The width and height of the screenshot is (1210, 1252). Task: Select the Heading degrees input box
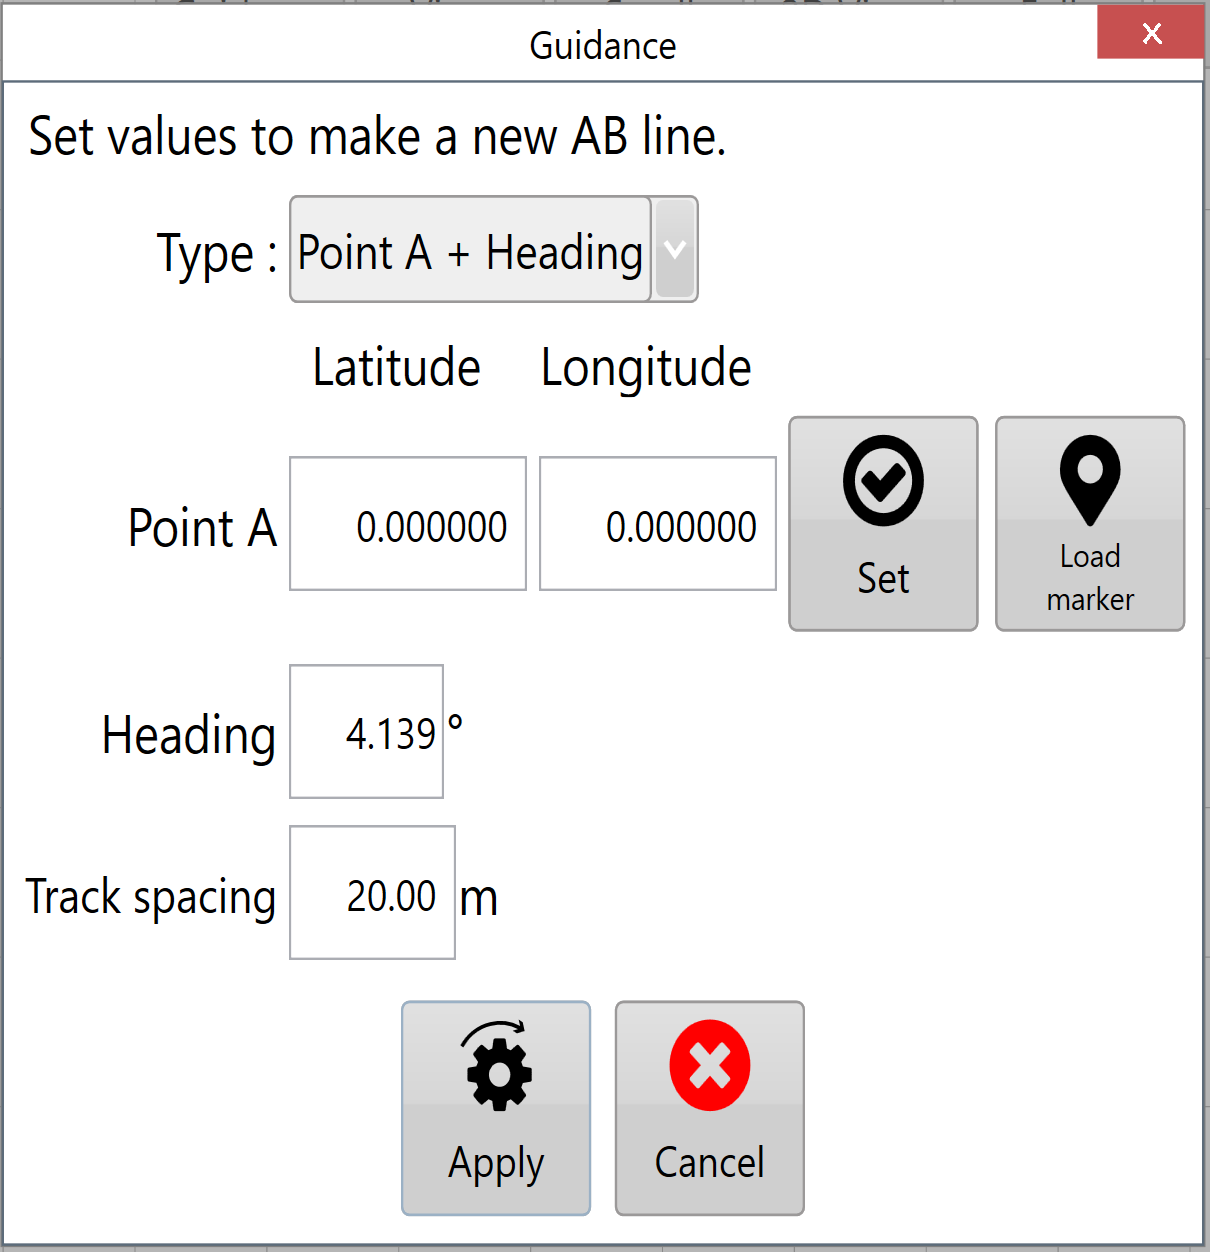click(x=366, y=732)
